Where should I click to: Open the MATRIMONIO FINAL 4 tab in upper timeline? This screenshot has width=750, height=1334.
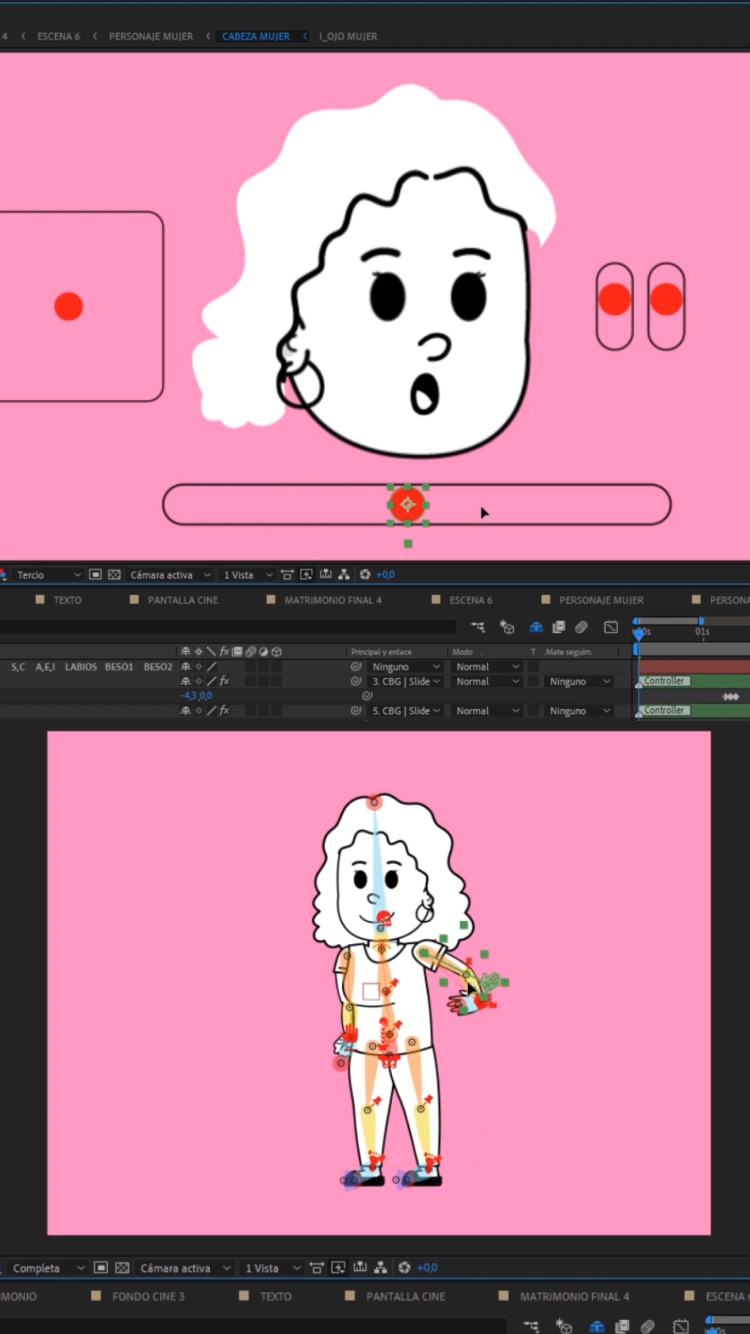click(x=332, y=600)
